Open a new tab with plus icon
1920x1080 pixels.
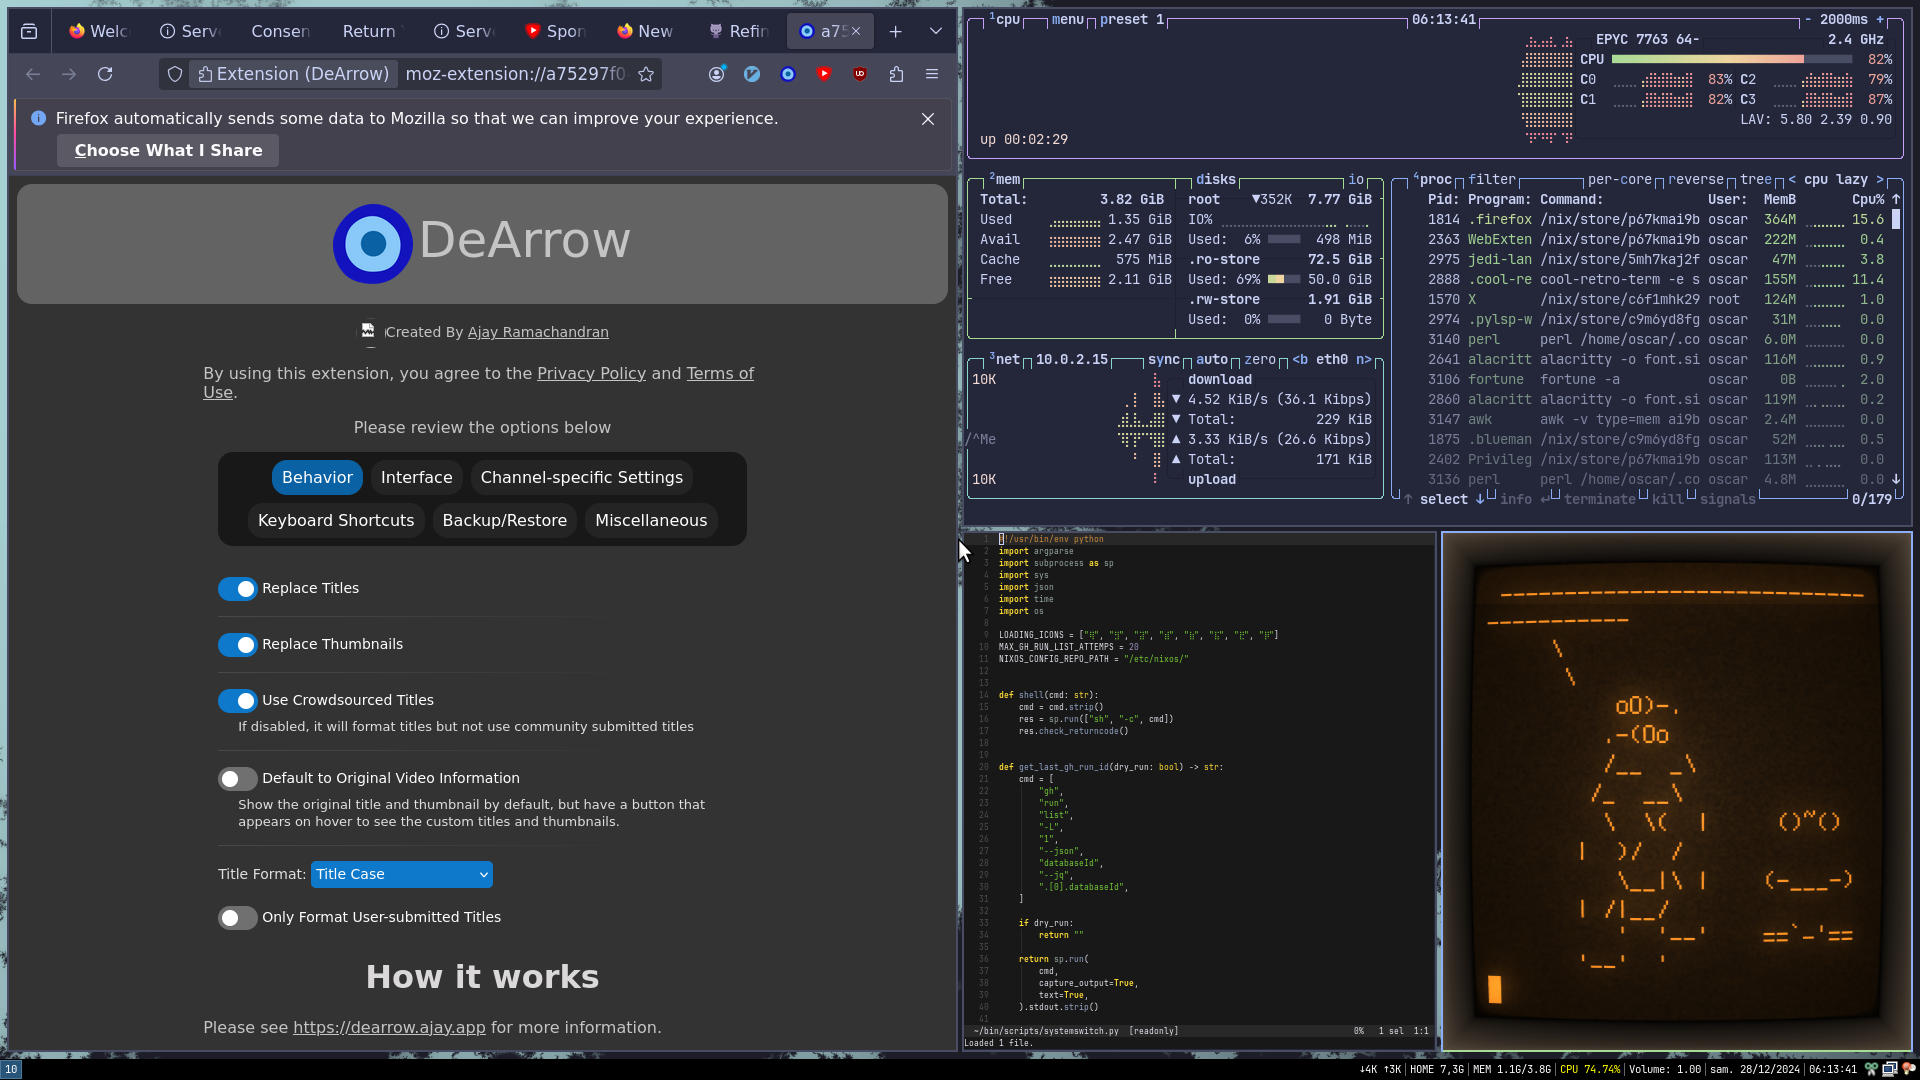click(896, 31)
